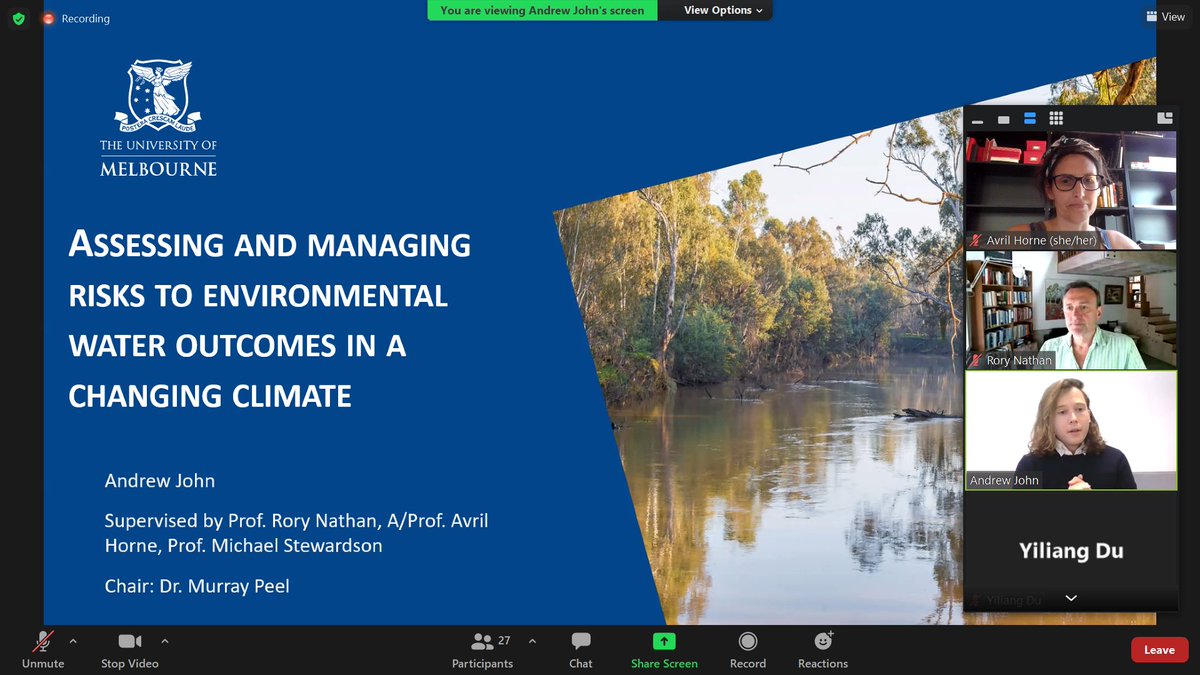This screenshot has height=675, width=1200.
Task: Open the Participants panel
Action: click(x=483, y=648)
